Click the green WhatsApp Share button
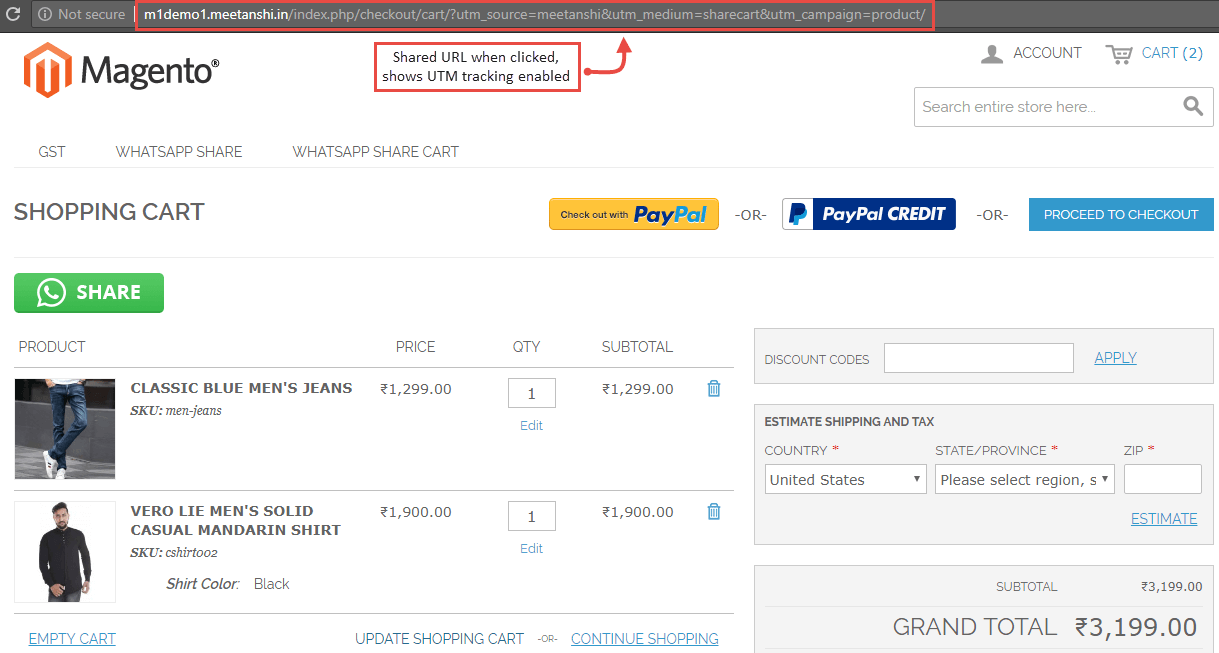 point(89,293)
